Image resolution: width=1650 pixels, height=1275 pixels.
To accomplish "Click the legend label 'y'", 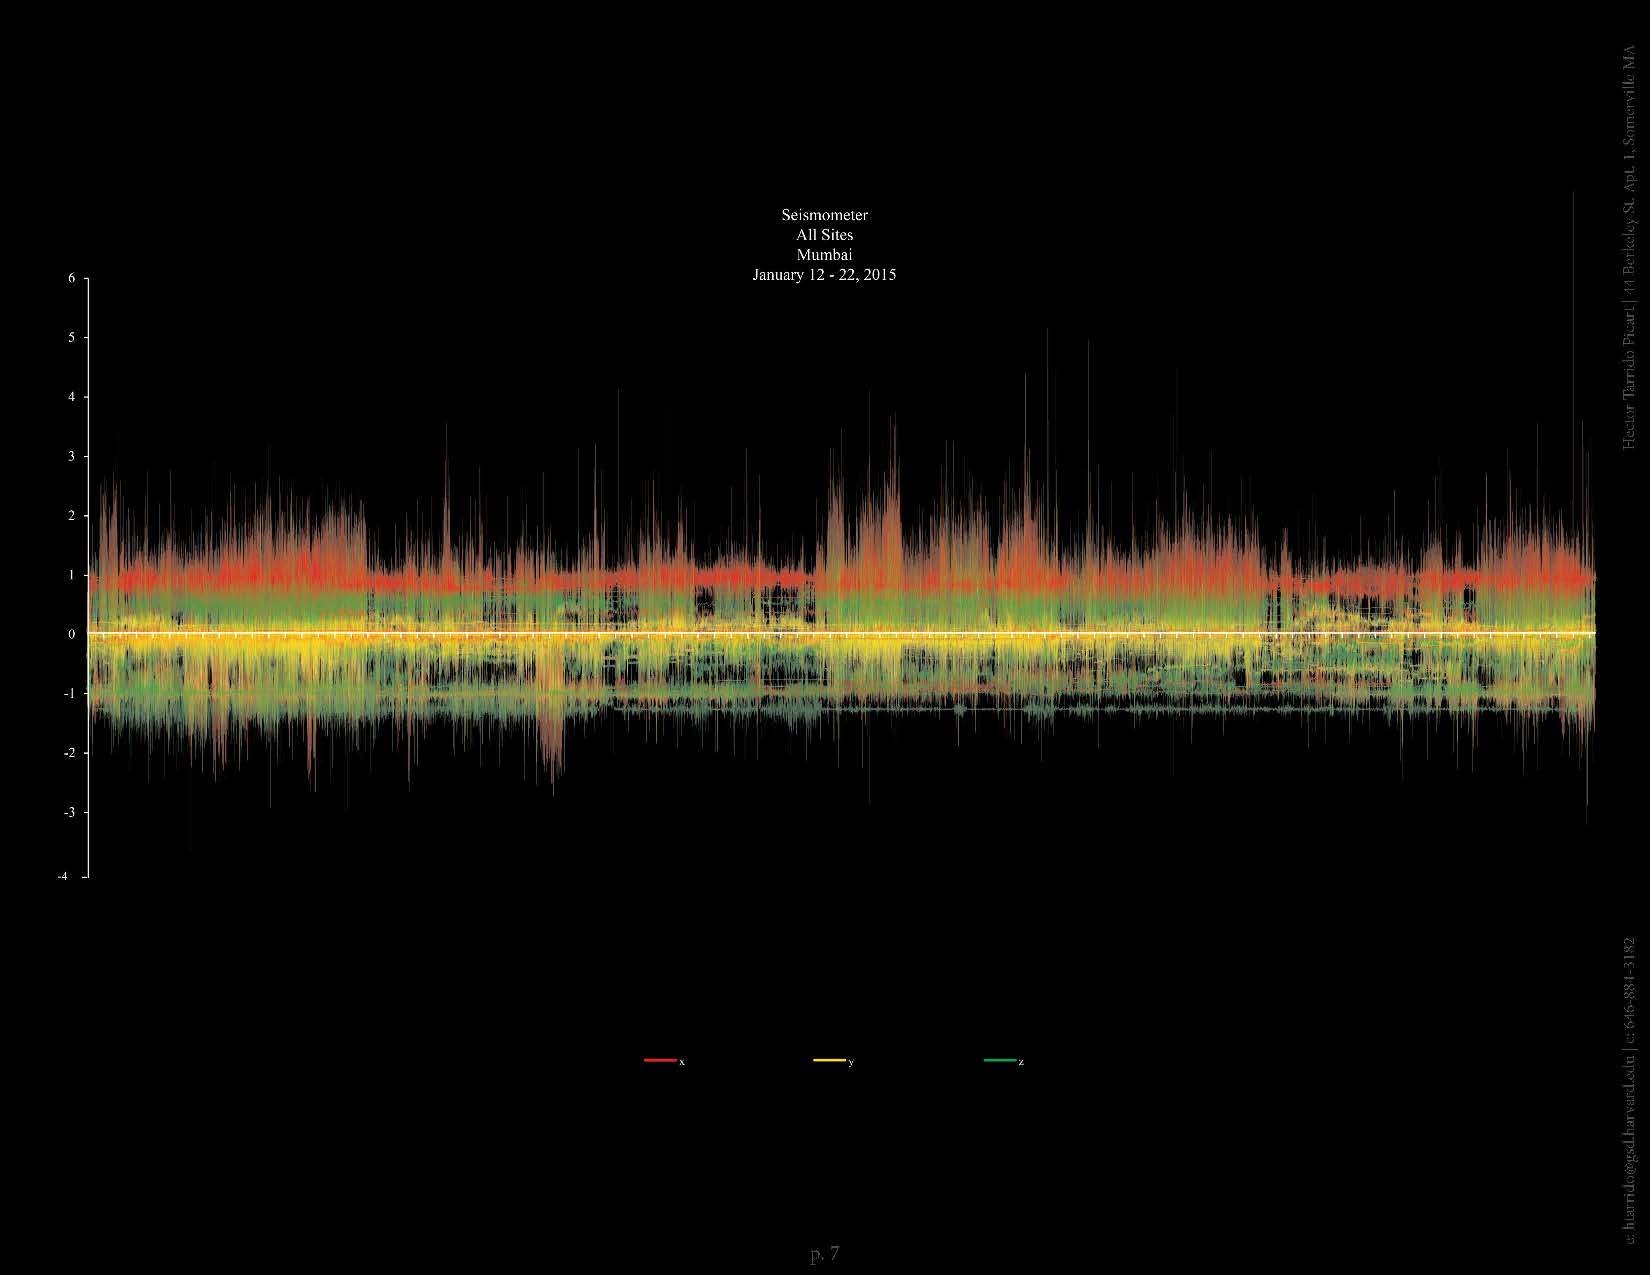I will 851,1062.
